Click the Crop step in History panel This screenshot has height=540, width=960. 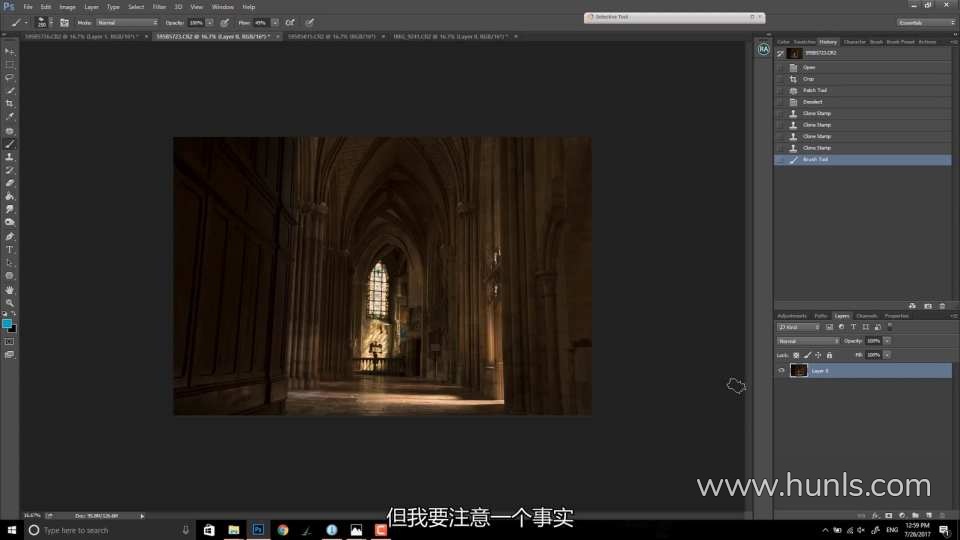coord(808,79)
